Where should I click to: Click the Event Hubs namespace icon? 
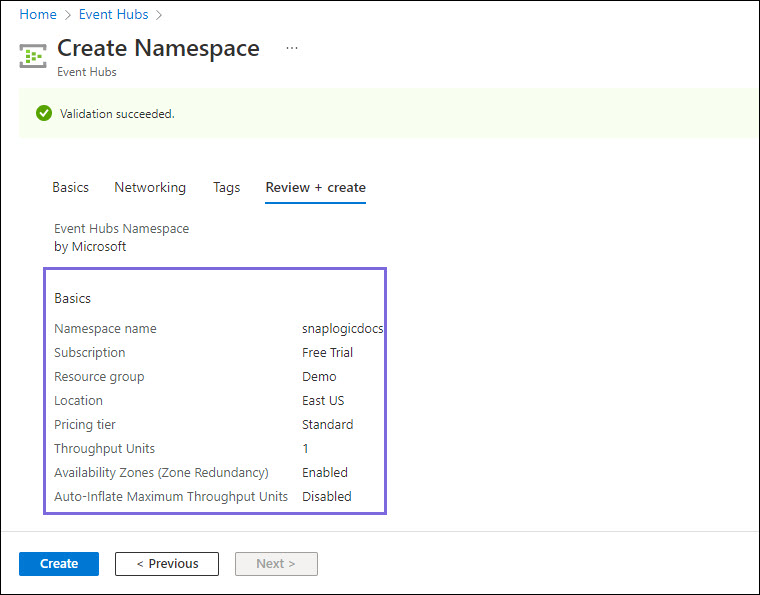tap(33, 56)
